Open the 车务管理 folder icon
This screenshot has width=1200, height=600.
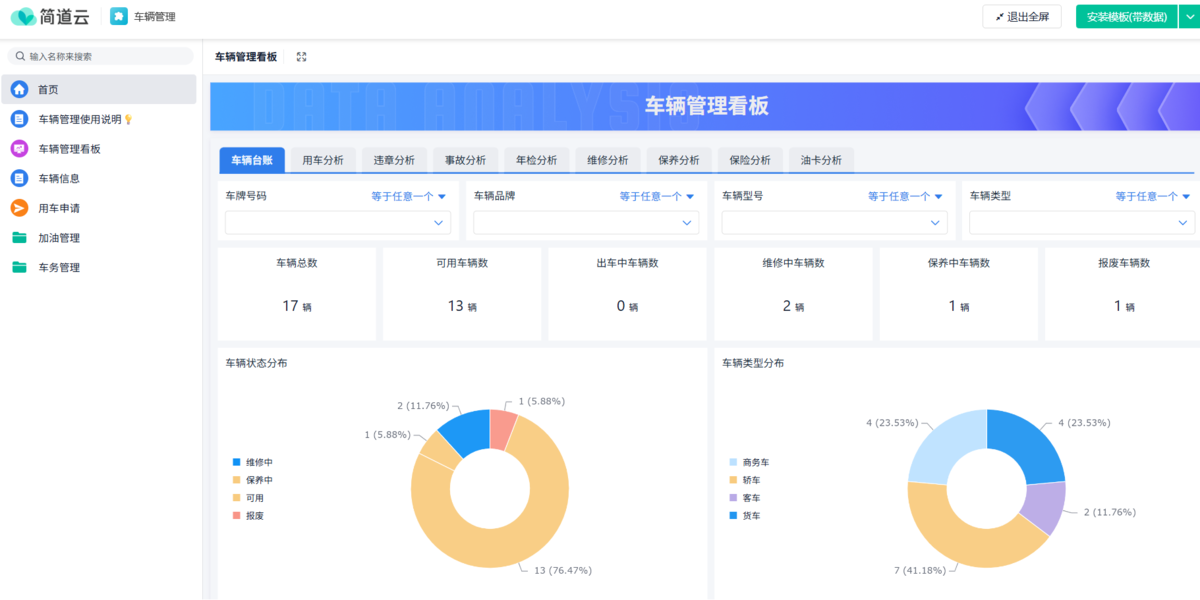[19, 268]
